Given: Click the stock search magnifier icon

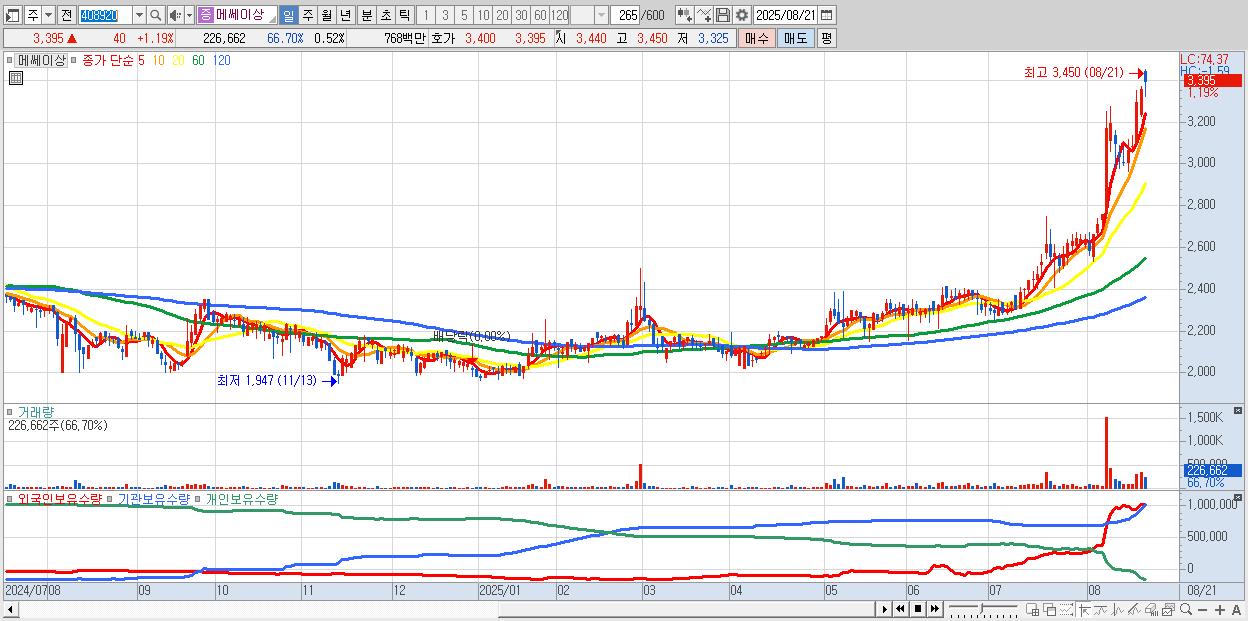Looking at the screenshot, I should pos(156,15).
